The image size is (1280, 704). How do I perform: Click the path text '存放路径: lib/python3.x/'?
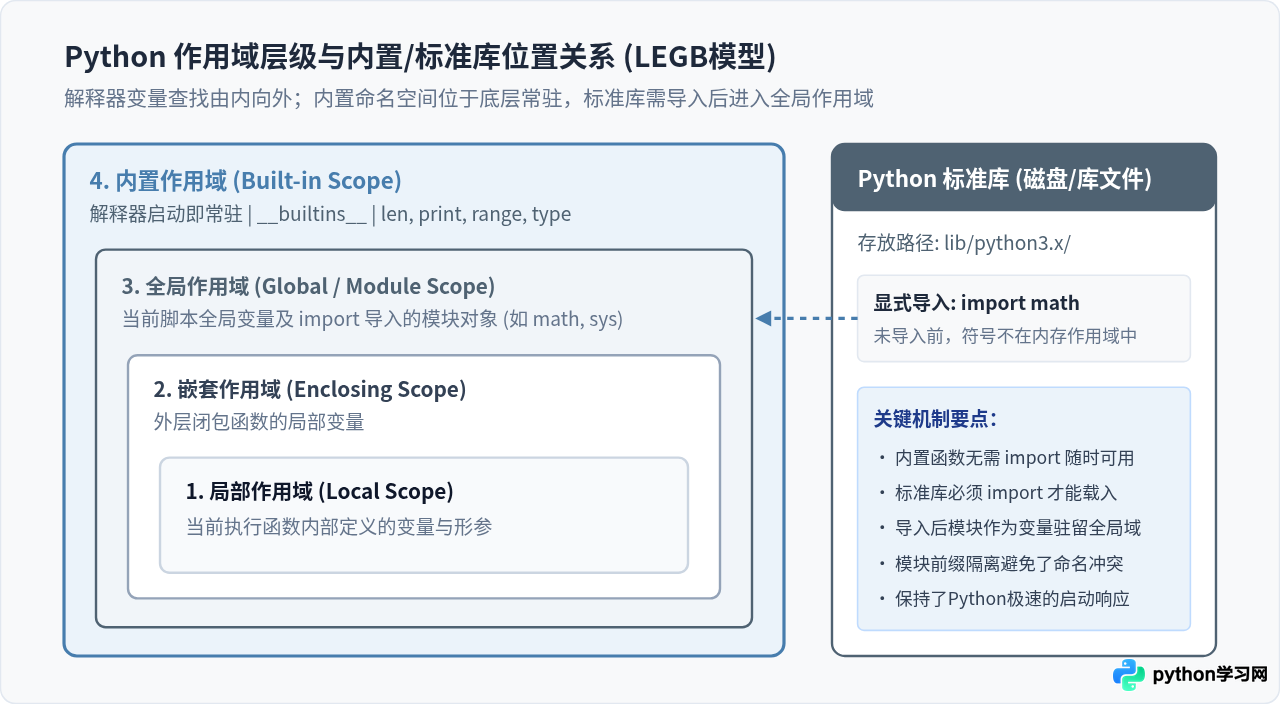pos(964,243)
